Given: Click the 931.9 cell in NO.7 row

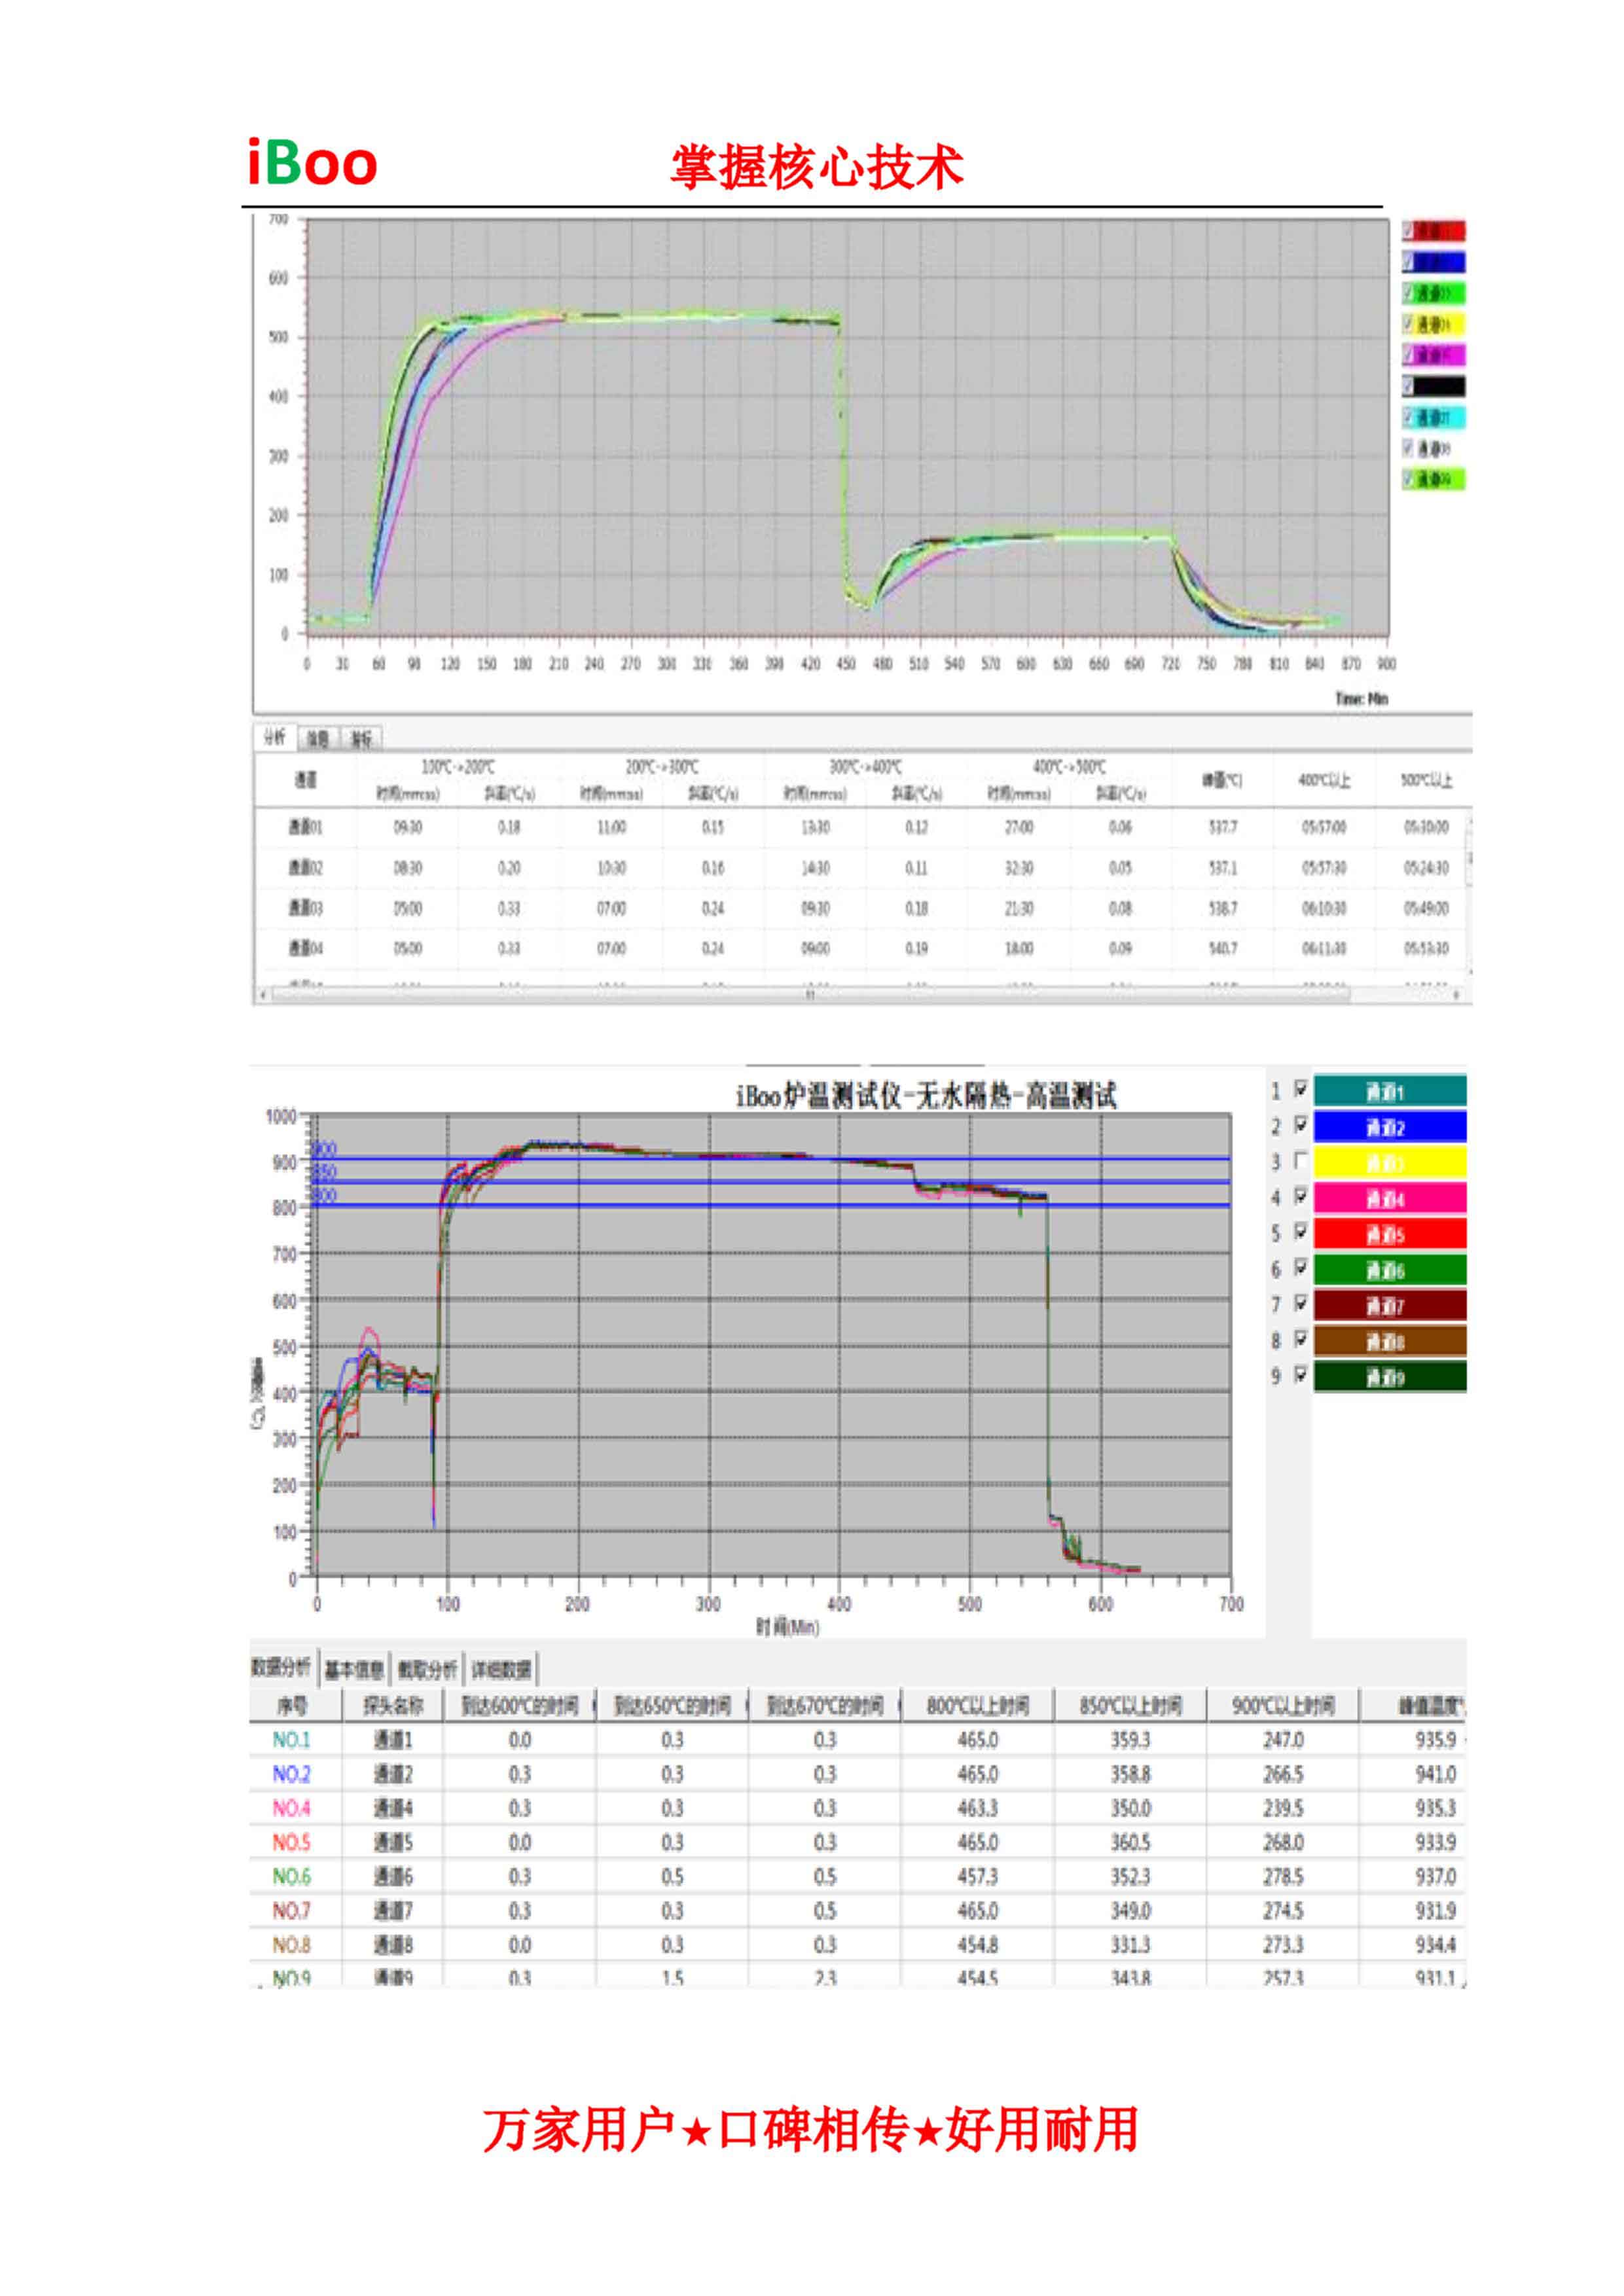Looking at the screenshot, I should 1435,1910.
